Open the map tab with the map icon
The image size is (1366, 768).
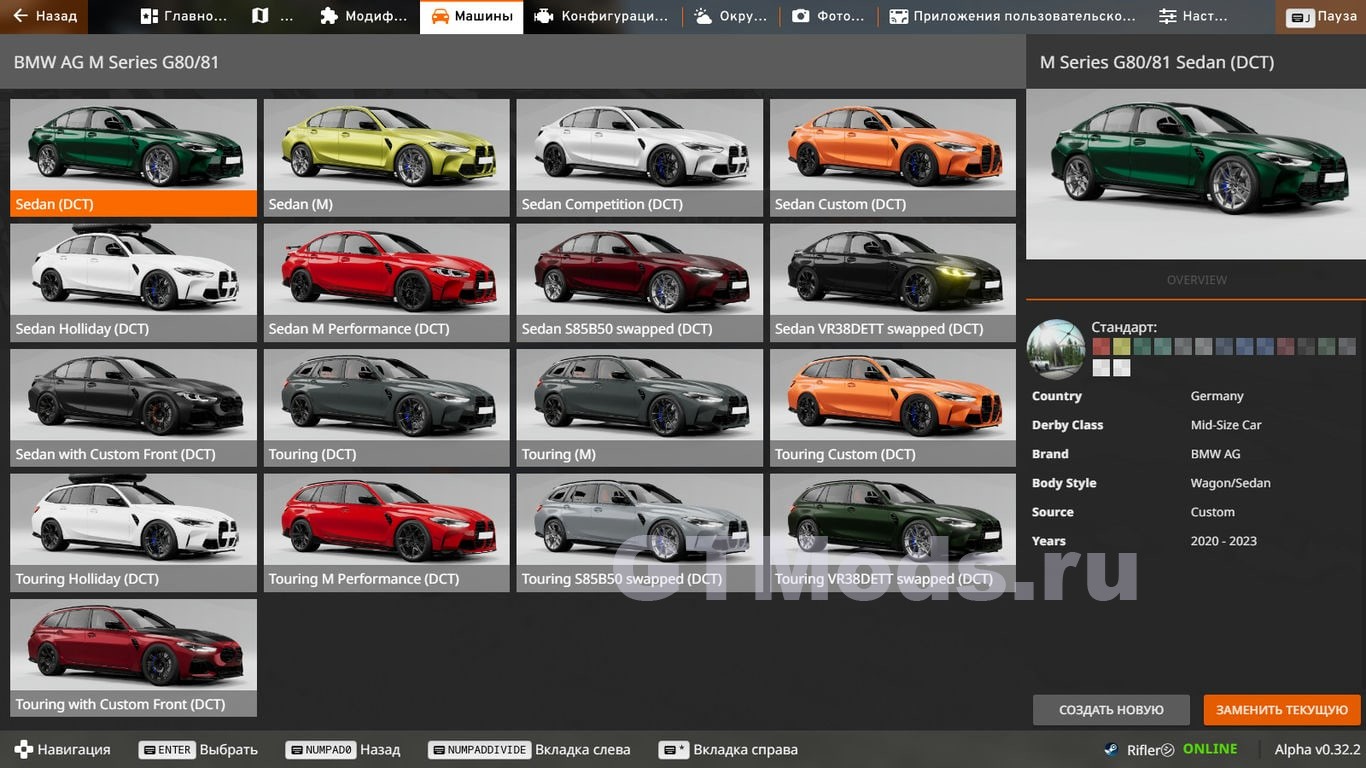pyautogui.click(x=273, y=16)
